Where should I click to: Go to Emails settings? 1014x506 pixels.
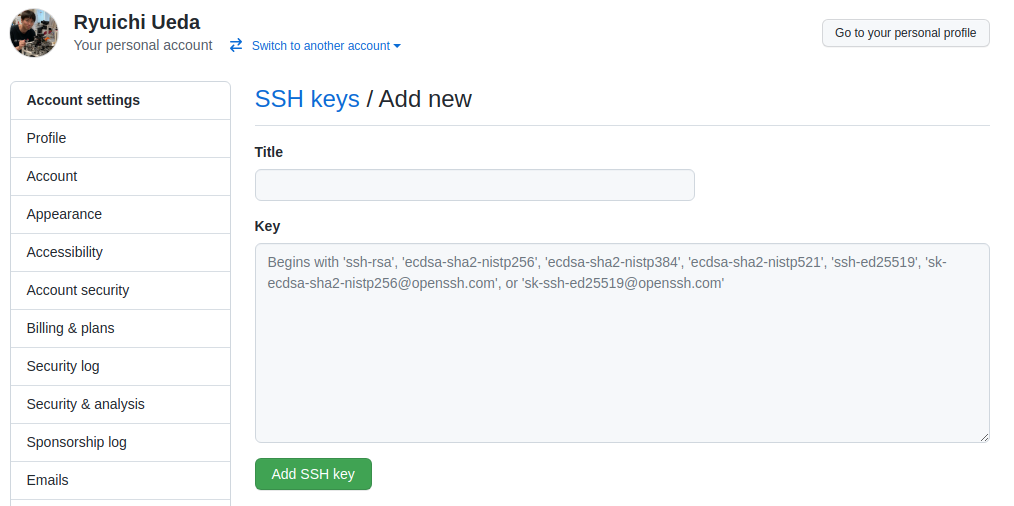pyautogui.click(x=48, y=480)
